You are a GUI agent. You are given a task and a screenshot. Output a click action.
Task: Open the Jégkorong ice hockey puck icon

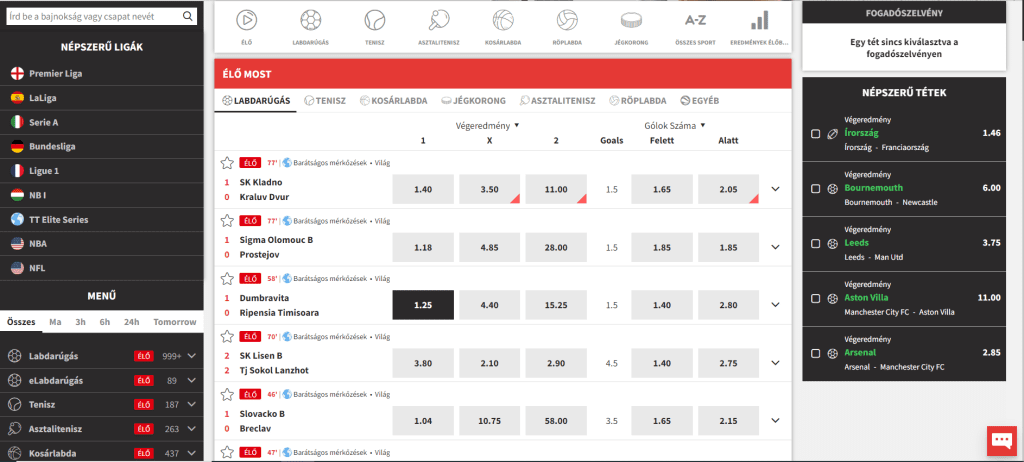click(x=631, y=21)
